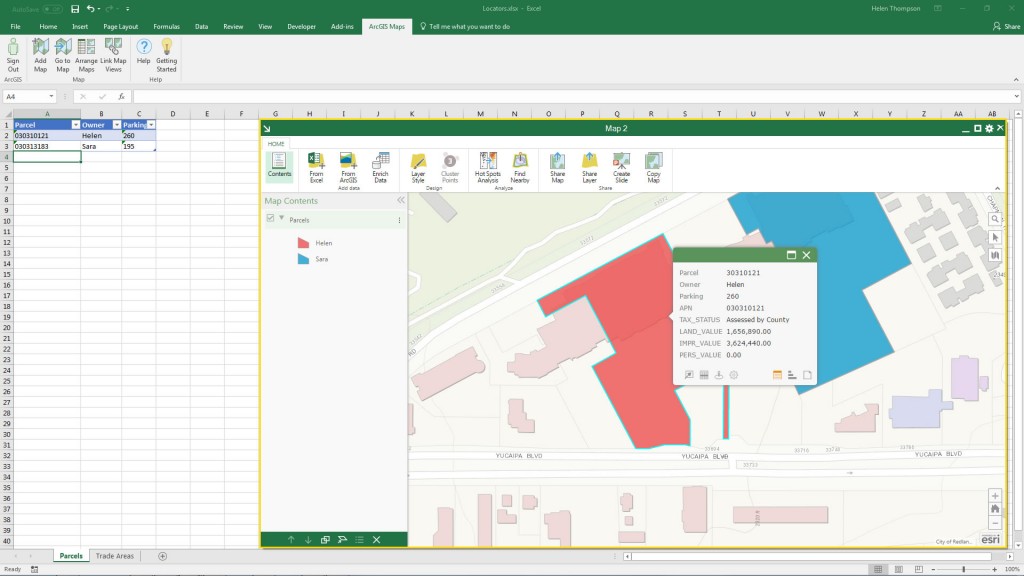Click the Create Slide tool
The width and height of the screenshot is (1024, 576).
click(621, 168)
